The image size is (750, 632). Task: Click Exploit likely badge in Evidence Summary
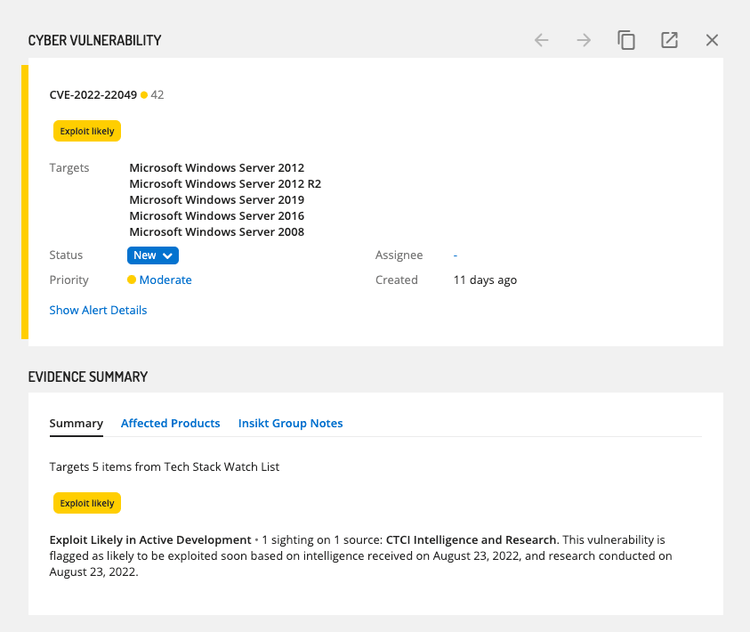87,503
